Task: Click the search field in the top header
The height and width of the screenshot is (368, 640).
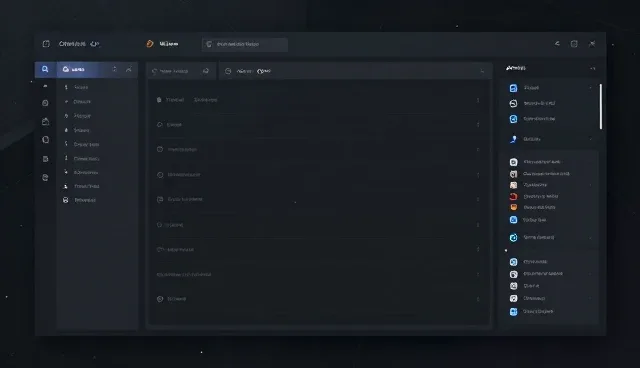Action: 245,44
